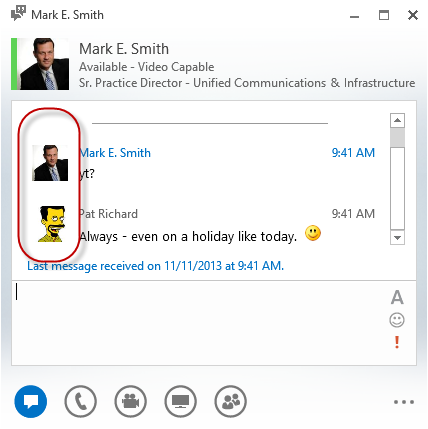Click conversation icon in title bar

[18, 14]
